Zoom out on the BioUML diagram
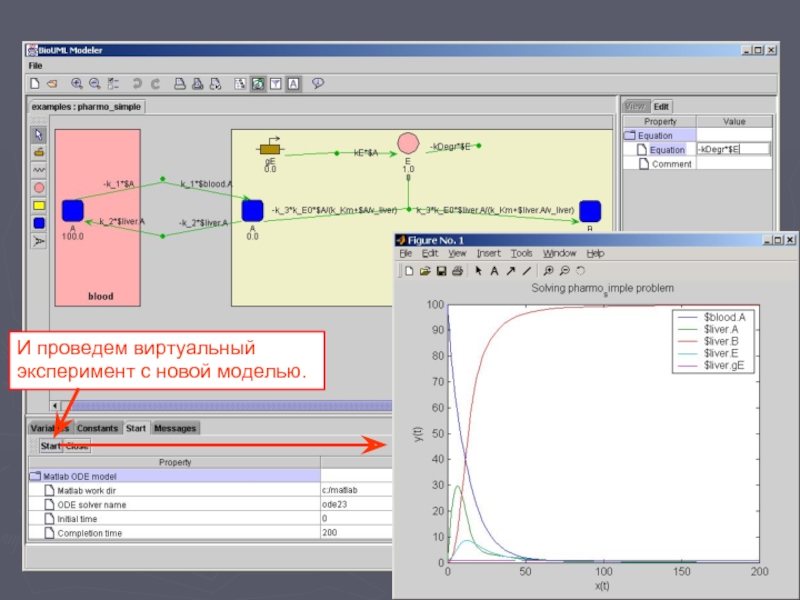The height and width of the screenshot is (600, 800). (x=94, y=84)
